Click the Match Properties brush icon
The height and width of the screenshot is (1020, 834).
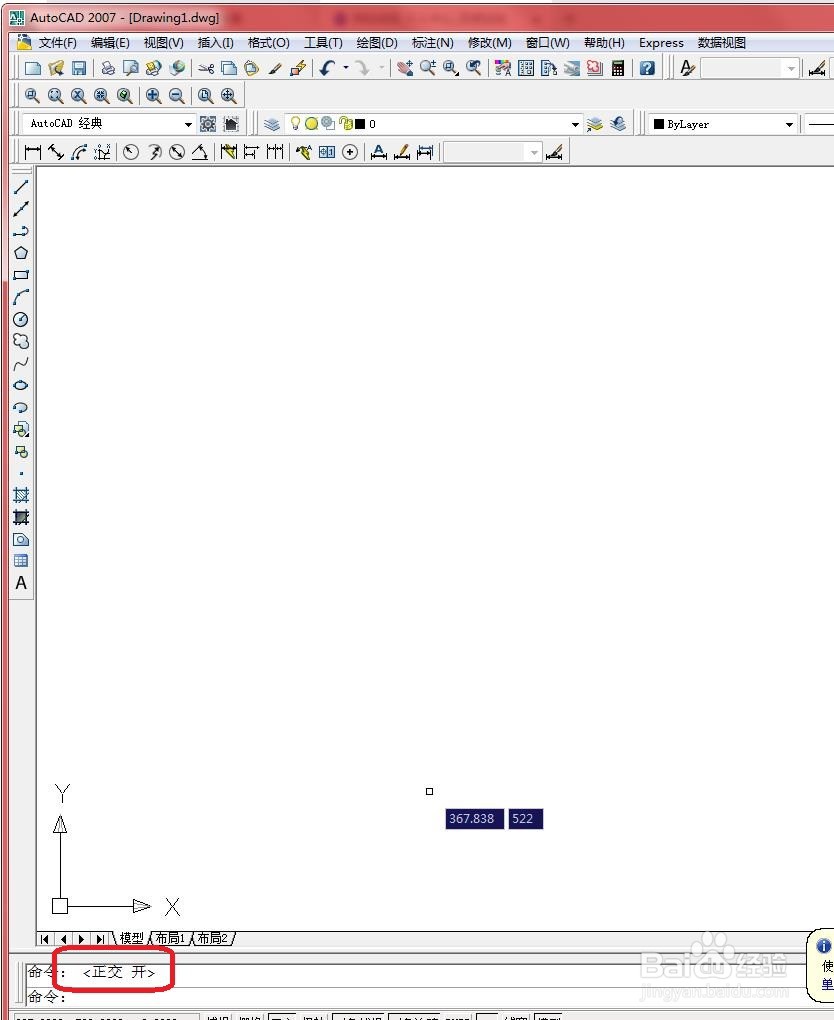275,68
